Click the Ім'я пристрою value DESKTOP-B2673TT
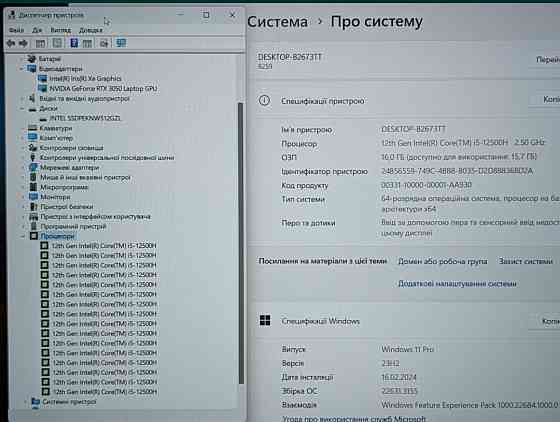Image resolution: width=560 pixels, height=422 pixels. pos(413,129)
